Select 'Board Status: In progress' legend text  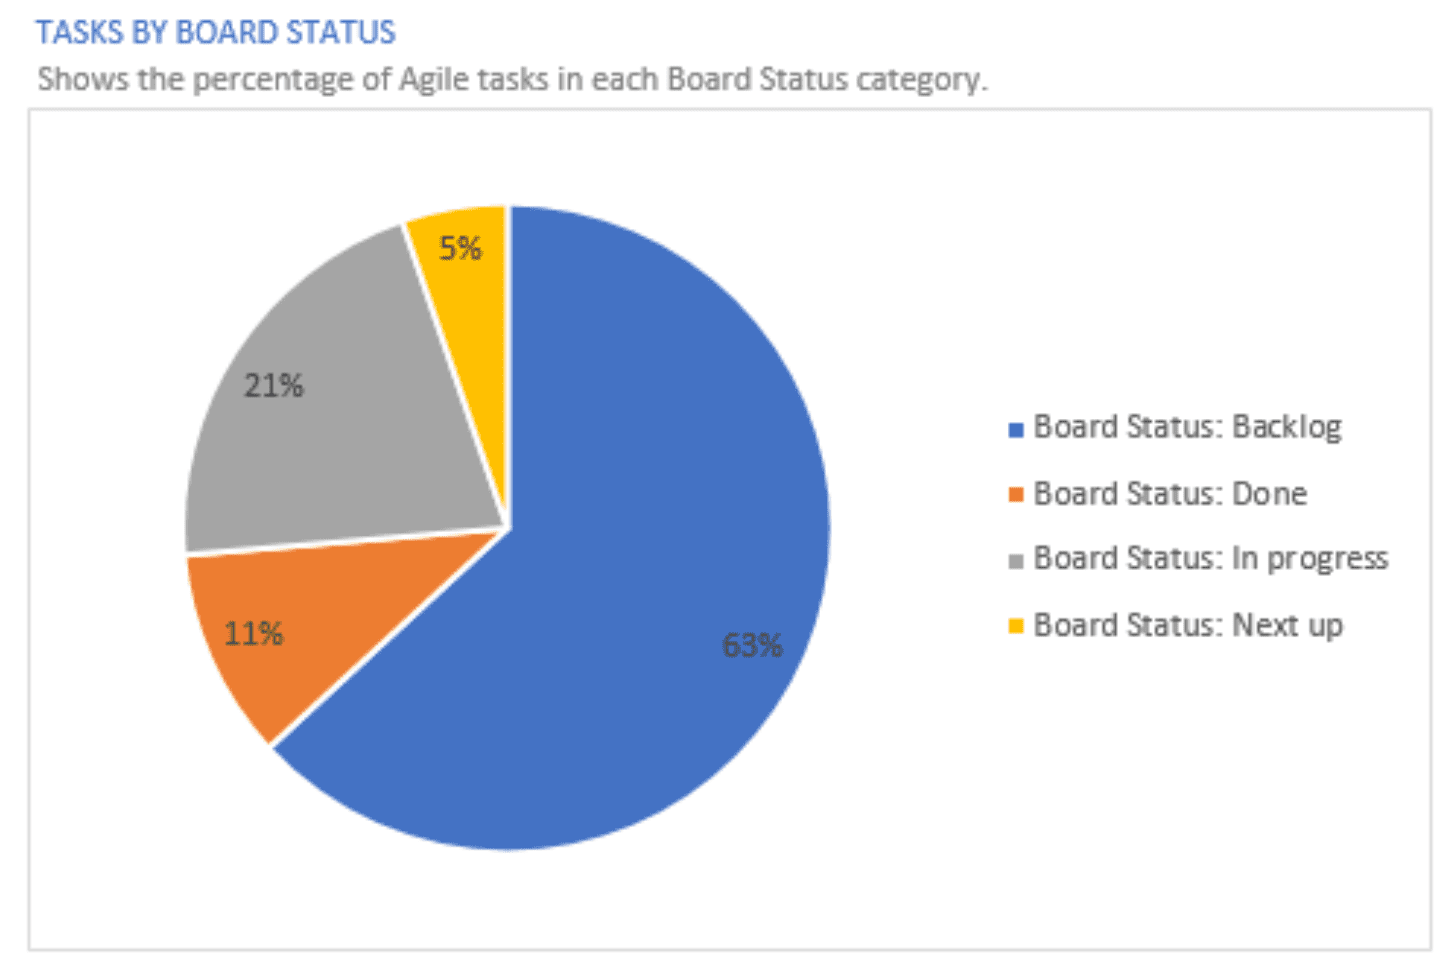click(1211, 559)
